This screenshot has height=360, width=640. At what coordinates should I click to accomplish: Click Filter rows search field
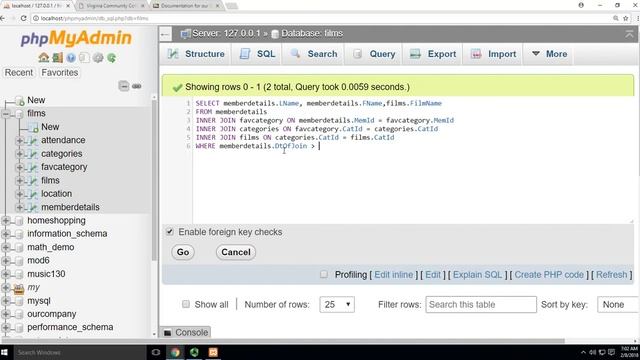(481, 304)
